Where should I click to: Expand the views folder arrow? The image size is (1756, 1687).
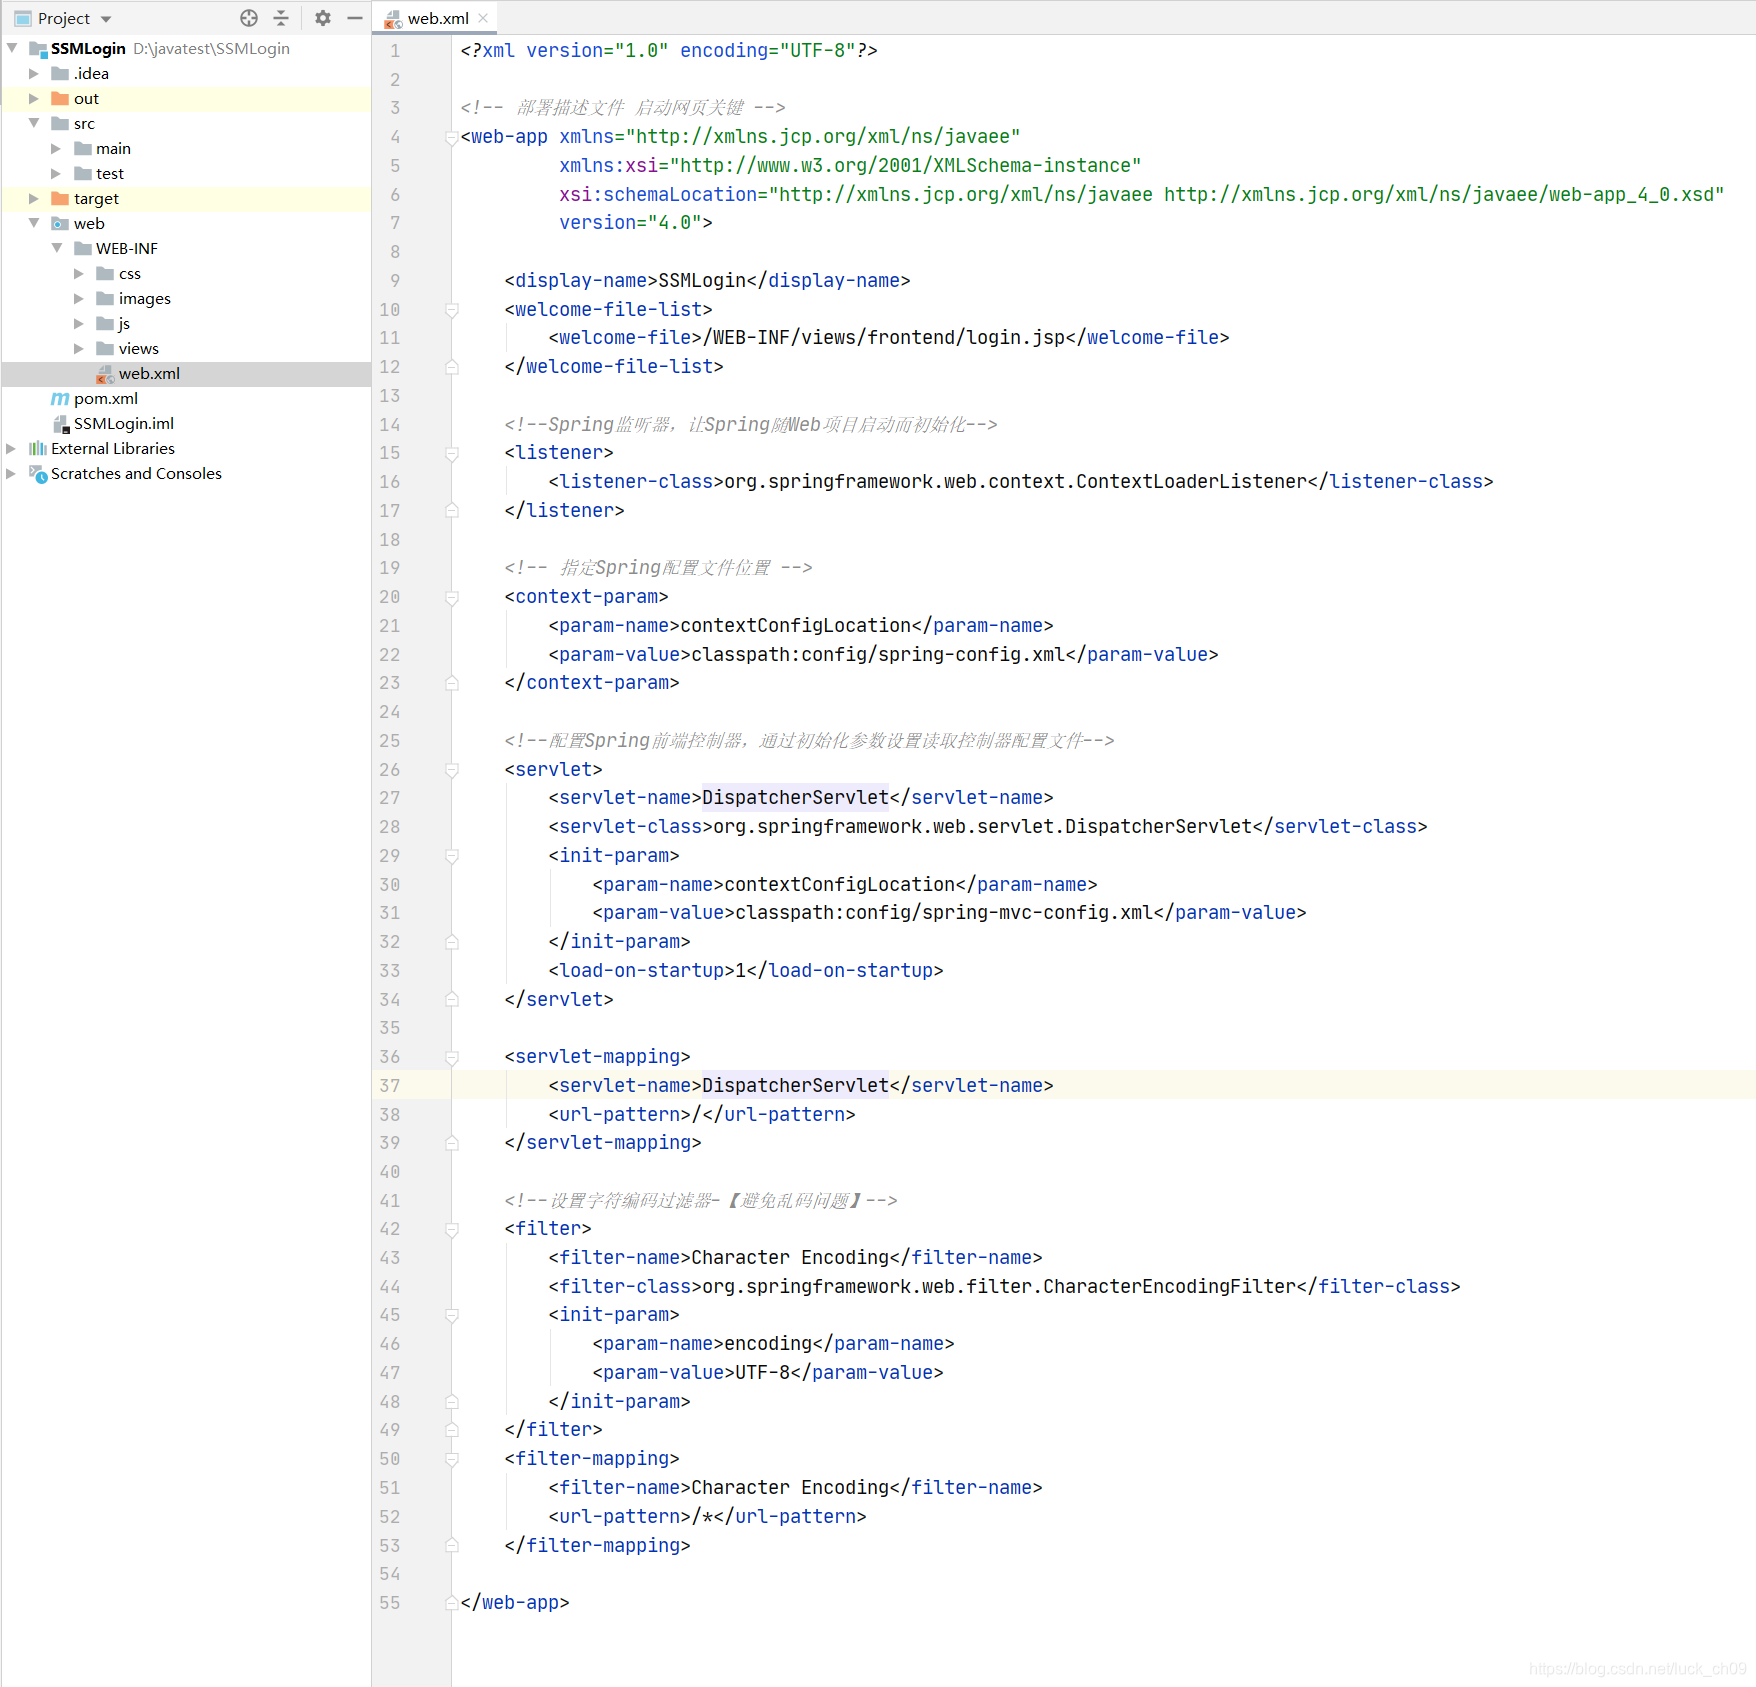[79, 348]
